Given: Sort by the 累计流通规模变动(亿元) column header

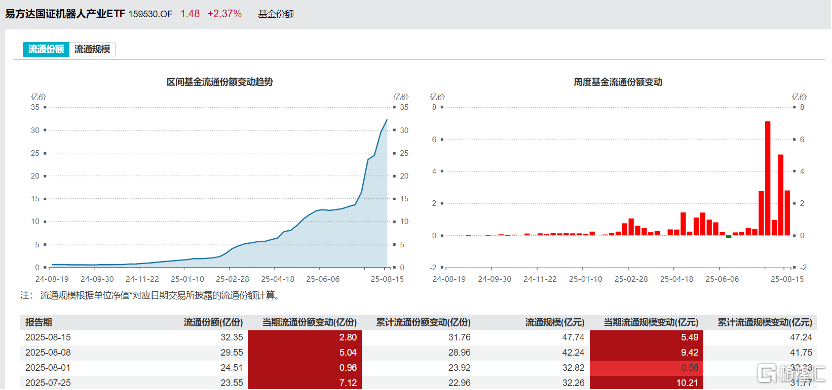Looking at the screenshot, I should [765, 322].
